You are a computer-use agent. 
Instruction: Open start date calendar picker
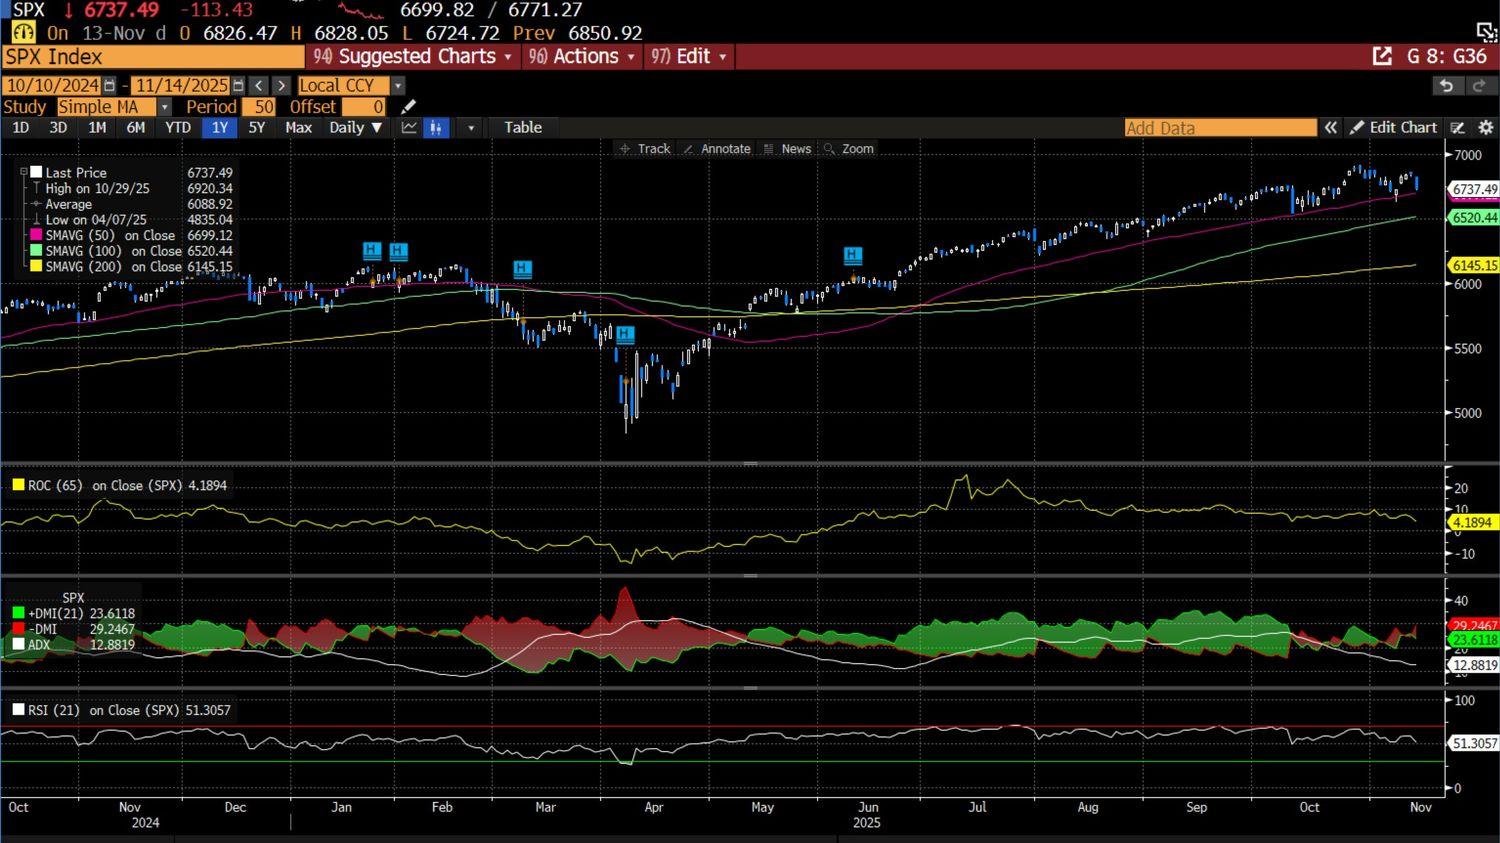click(109, 86)
